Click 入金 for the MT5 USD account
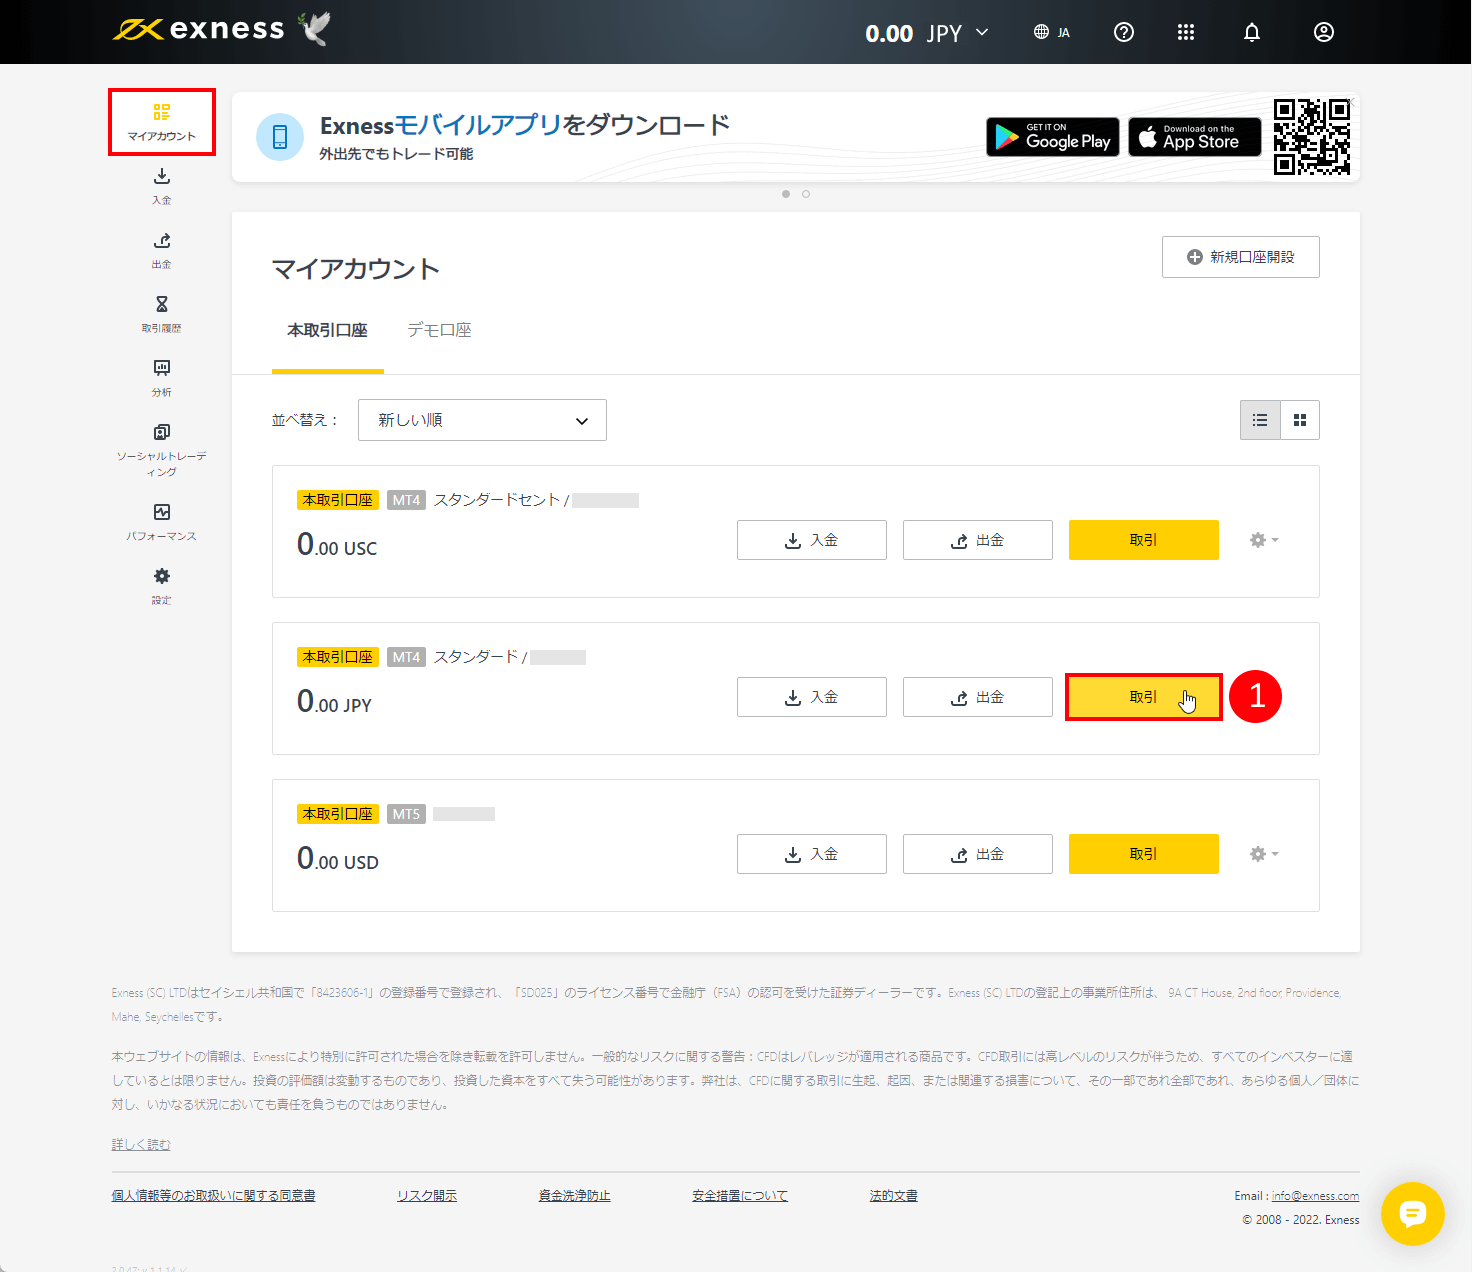 point(812,854)
